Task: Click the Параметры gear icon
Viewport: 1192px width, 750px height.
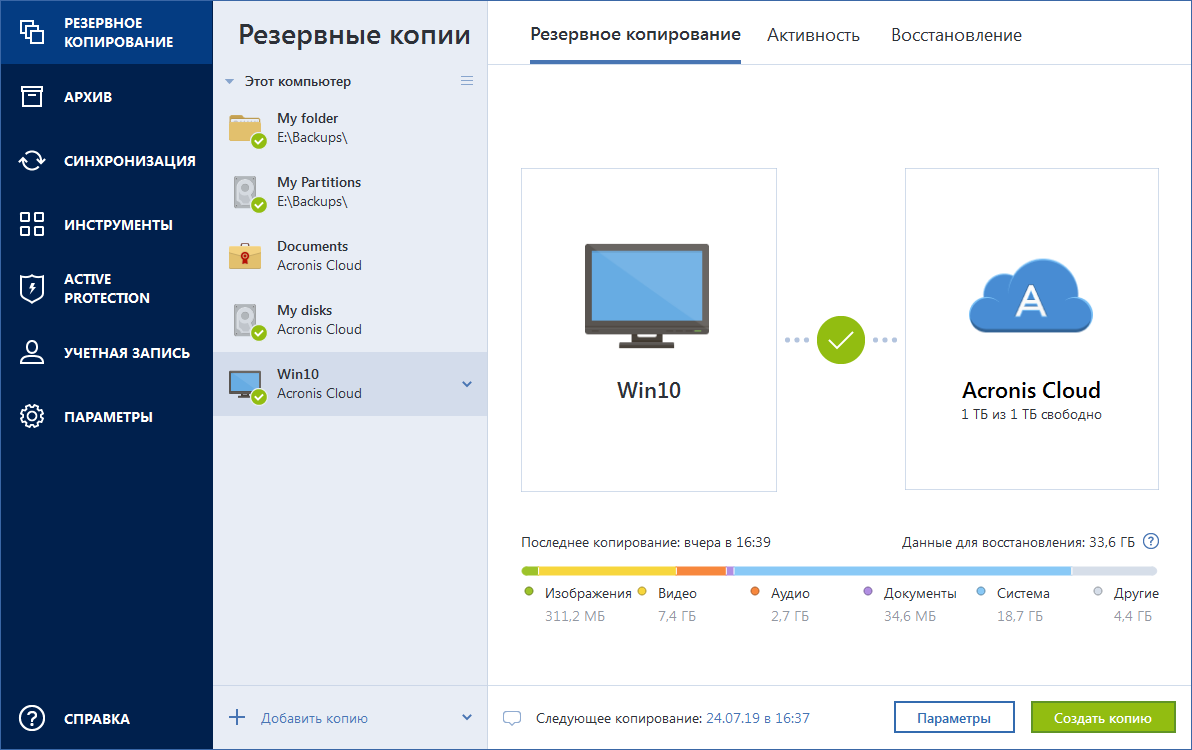Action: coord(31,417)
